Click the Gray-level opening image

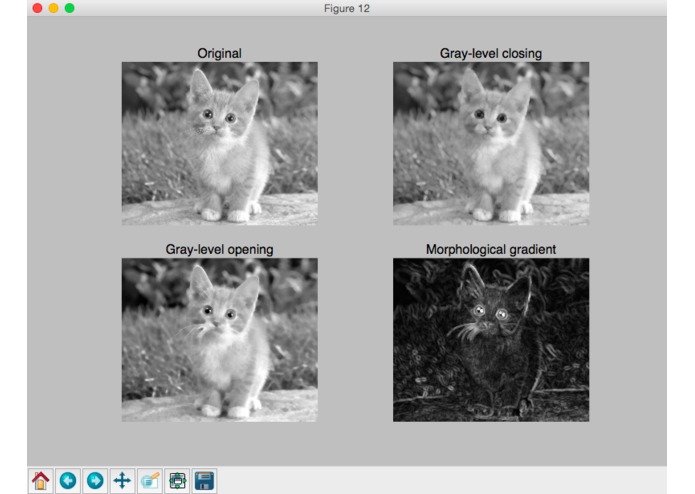(x=220, y=340)
